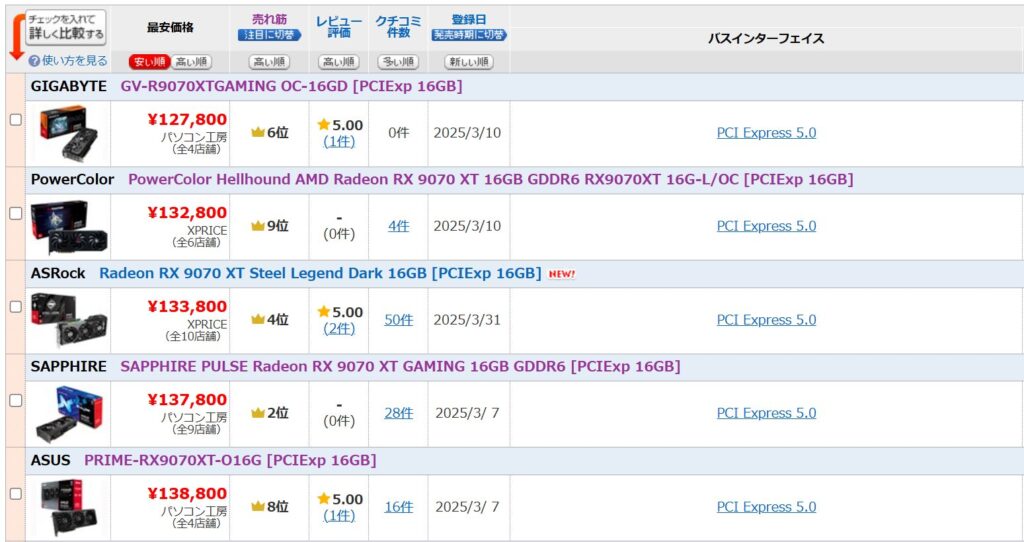Click the star icon in ASRock row
The height and width of the screenshot is (542, 1024).
[x=323, y=311]
